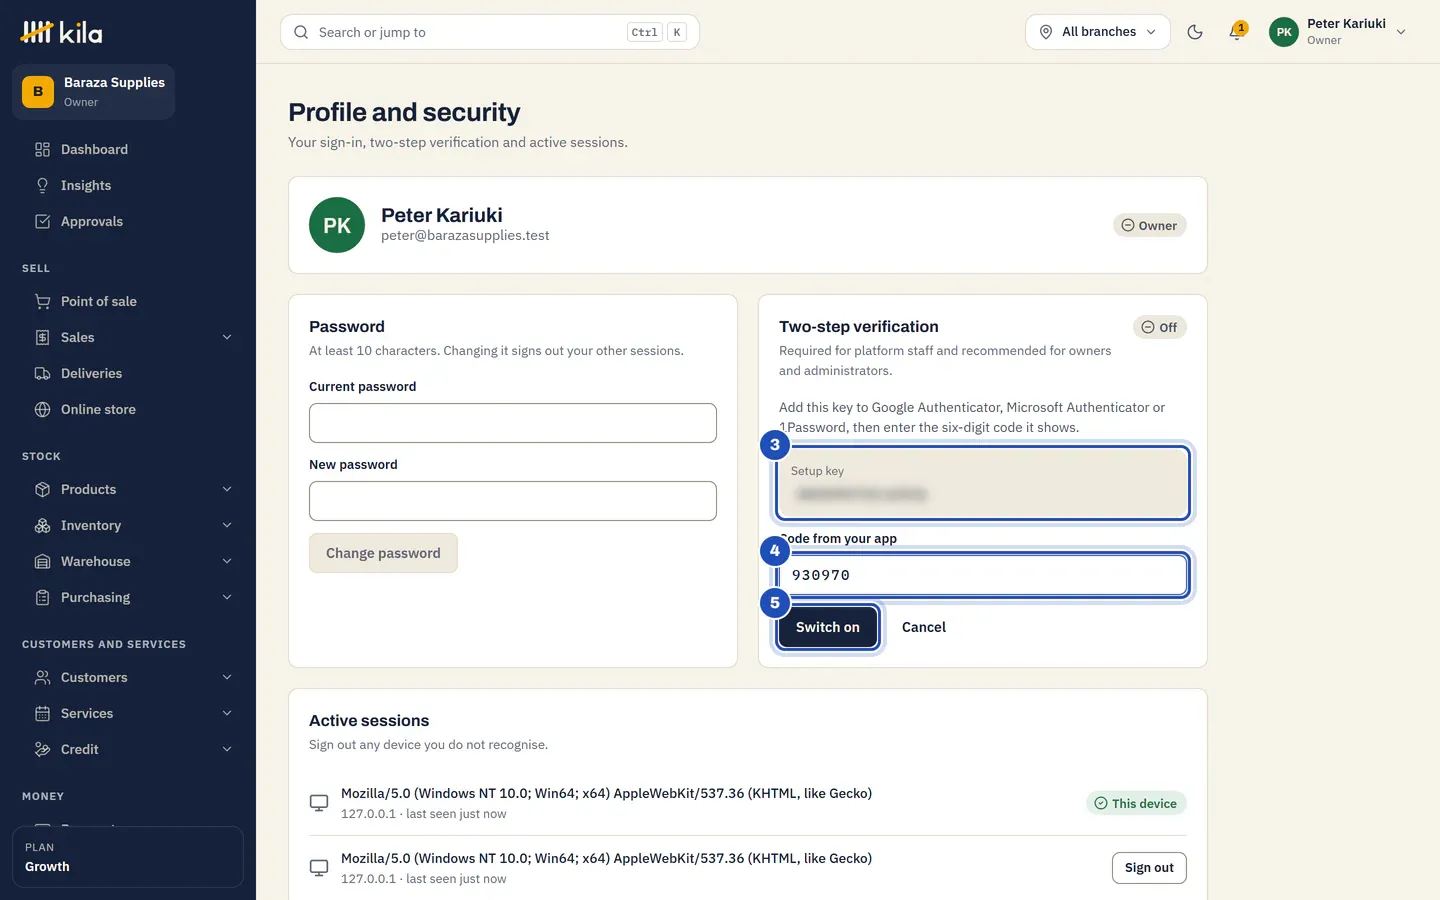Image resolution: width=1440 pixels, height=900 pixels.
Task: Click the code from your app field
Action: (x=983, y=575)
